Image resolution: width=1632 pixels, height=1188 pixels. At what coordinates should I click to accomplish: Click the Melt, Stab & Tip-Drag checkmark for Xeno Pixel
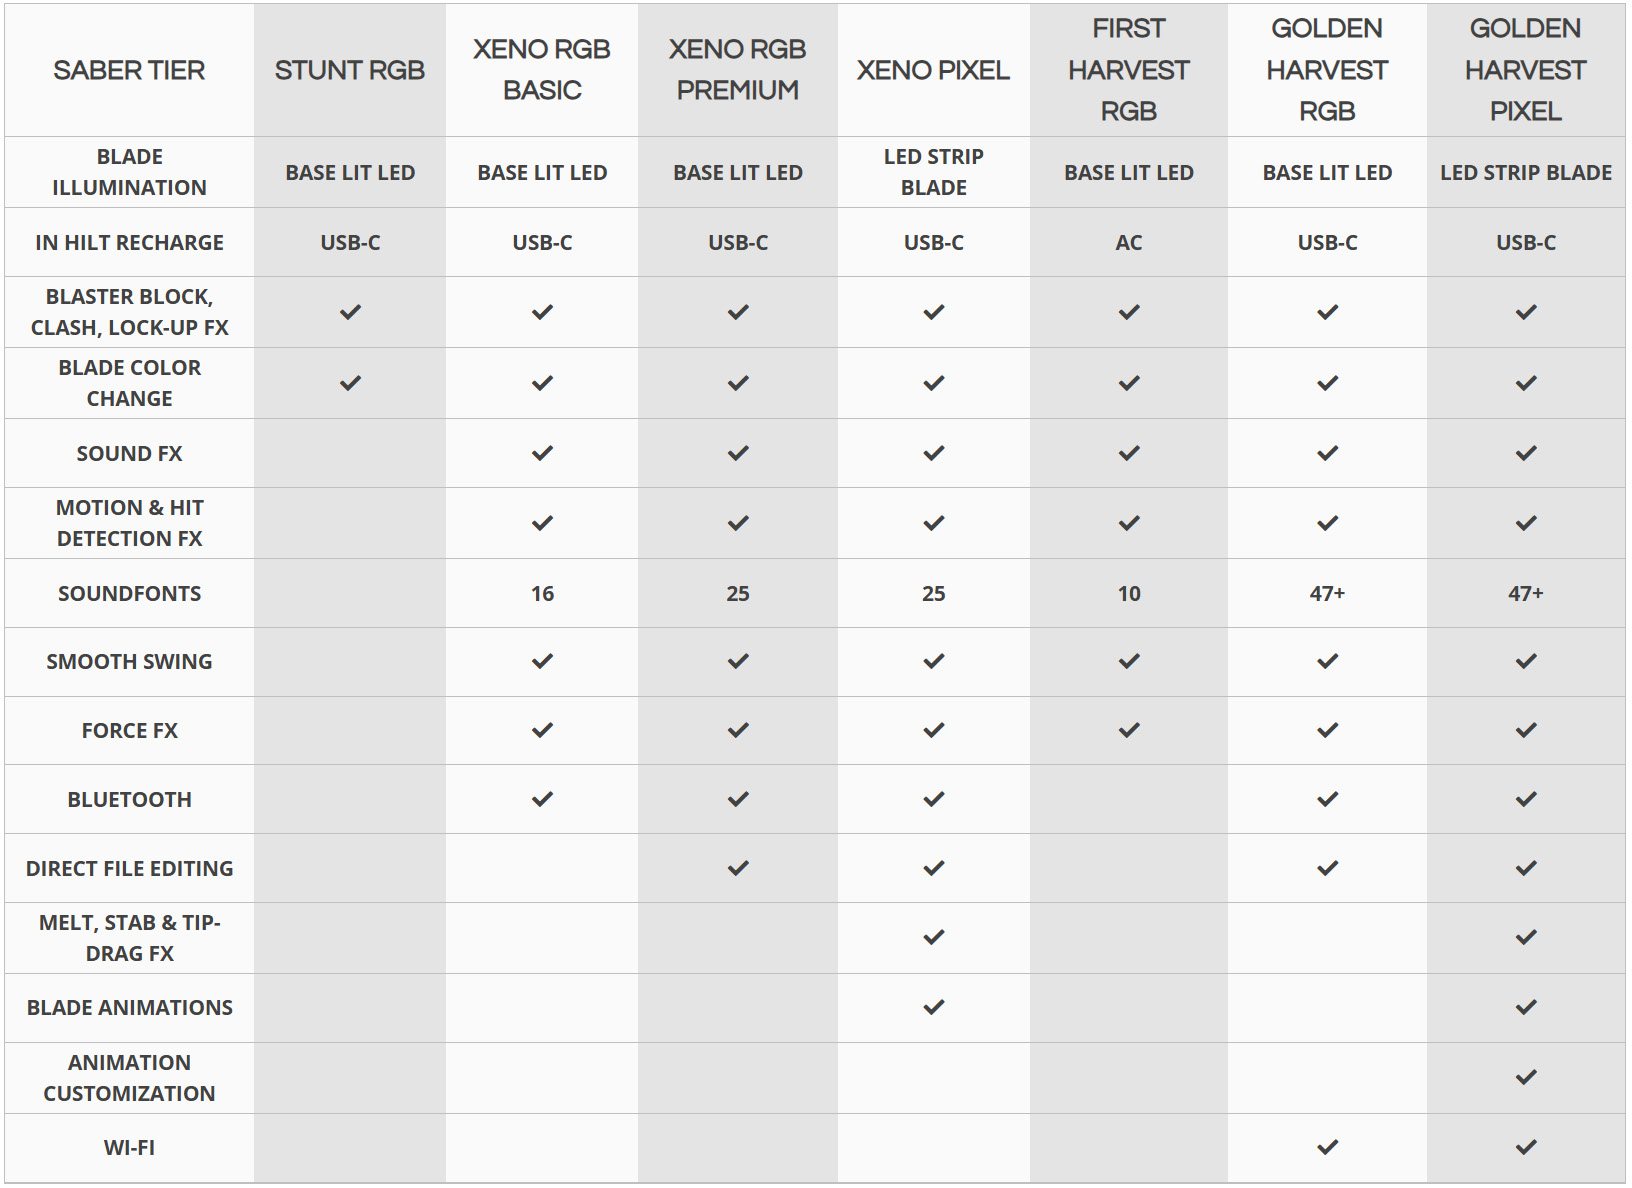(x=934, y=937)
